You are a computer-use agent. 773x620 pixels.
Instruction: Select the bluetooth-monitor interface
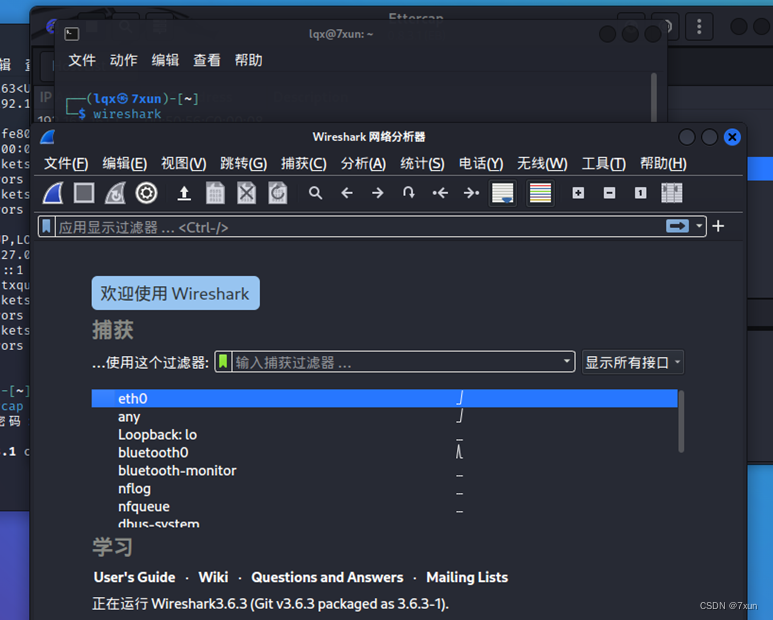(385, 471)
